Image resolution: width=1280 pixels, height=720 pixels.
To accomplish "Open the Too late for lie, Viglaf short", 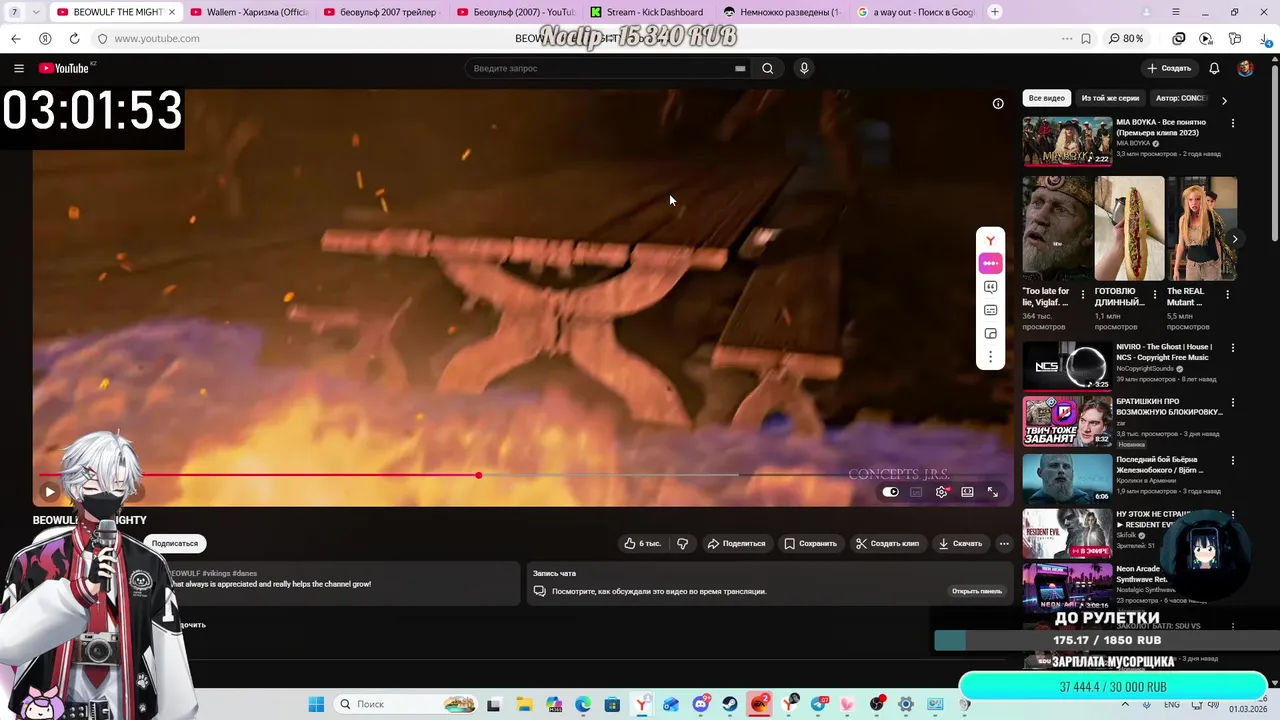I will pos(1057,228).
